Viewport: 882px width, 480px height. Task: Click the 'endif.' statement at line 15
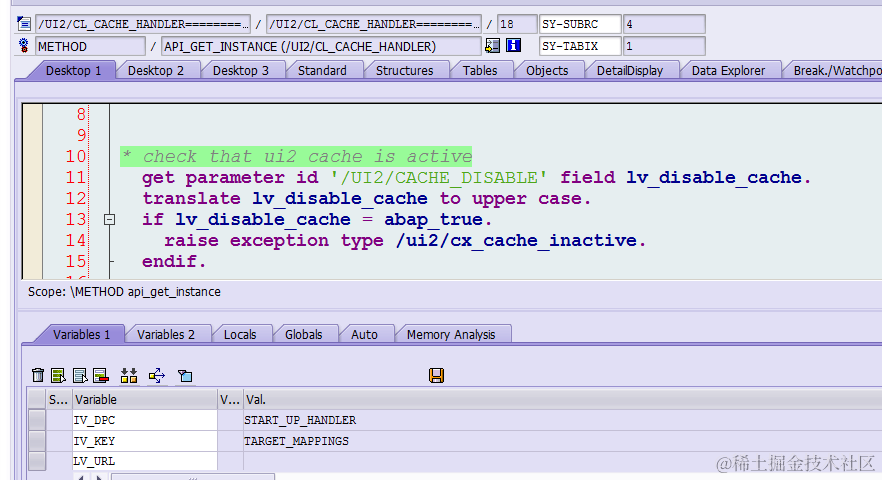(174, 261)
